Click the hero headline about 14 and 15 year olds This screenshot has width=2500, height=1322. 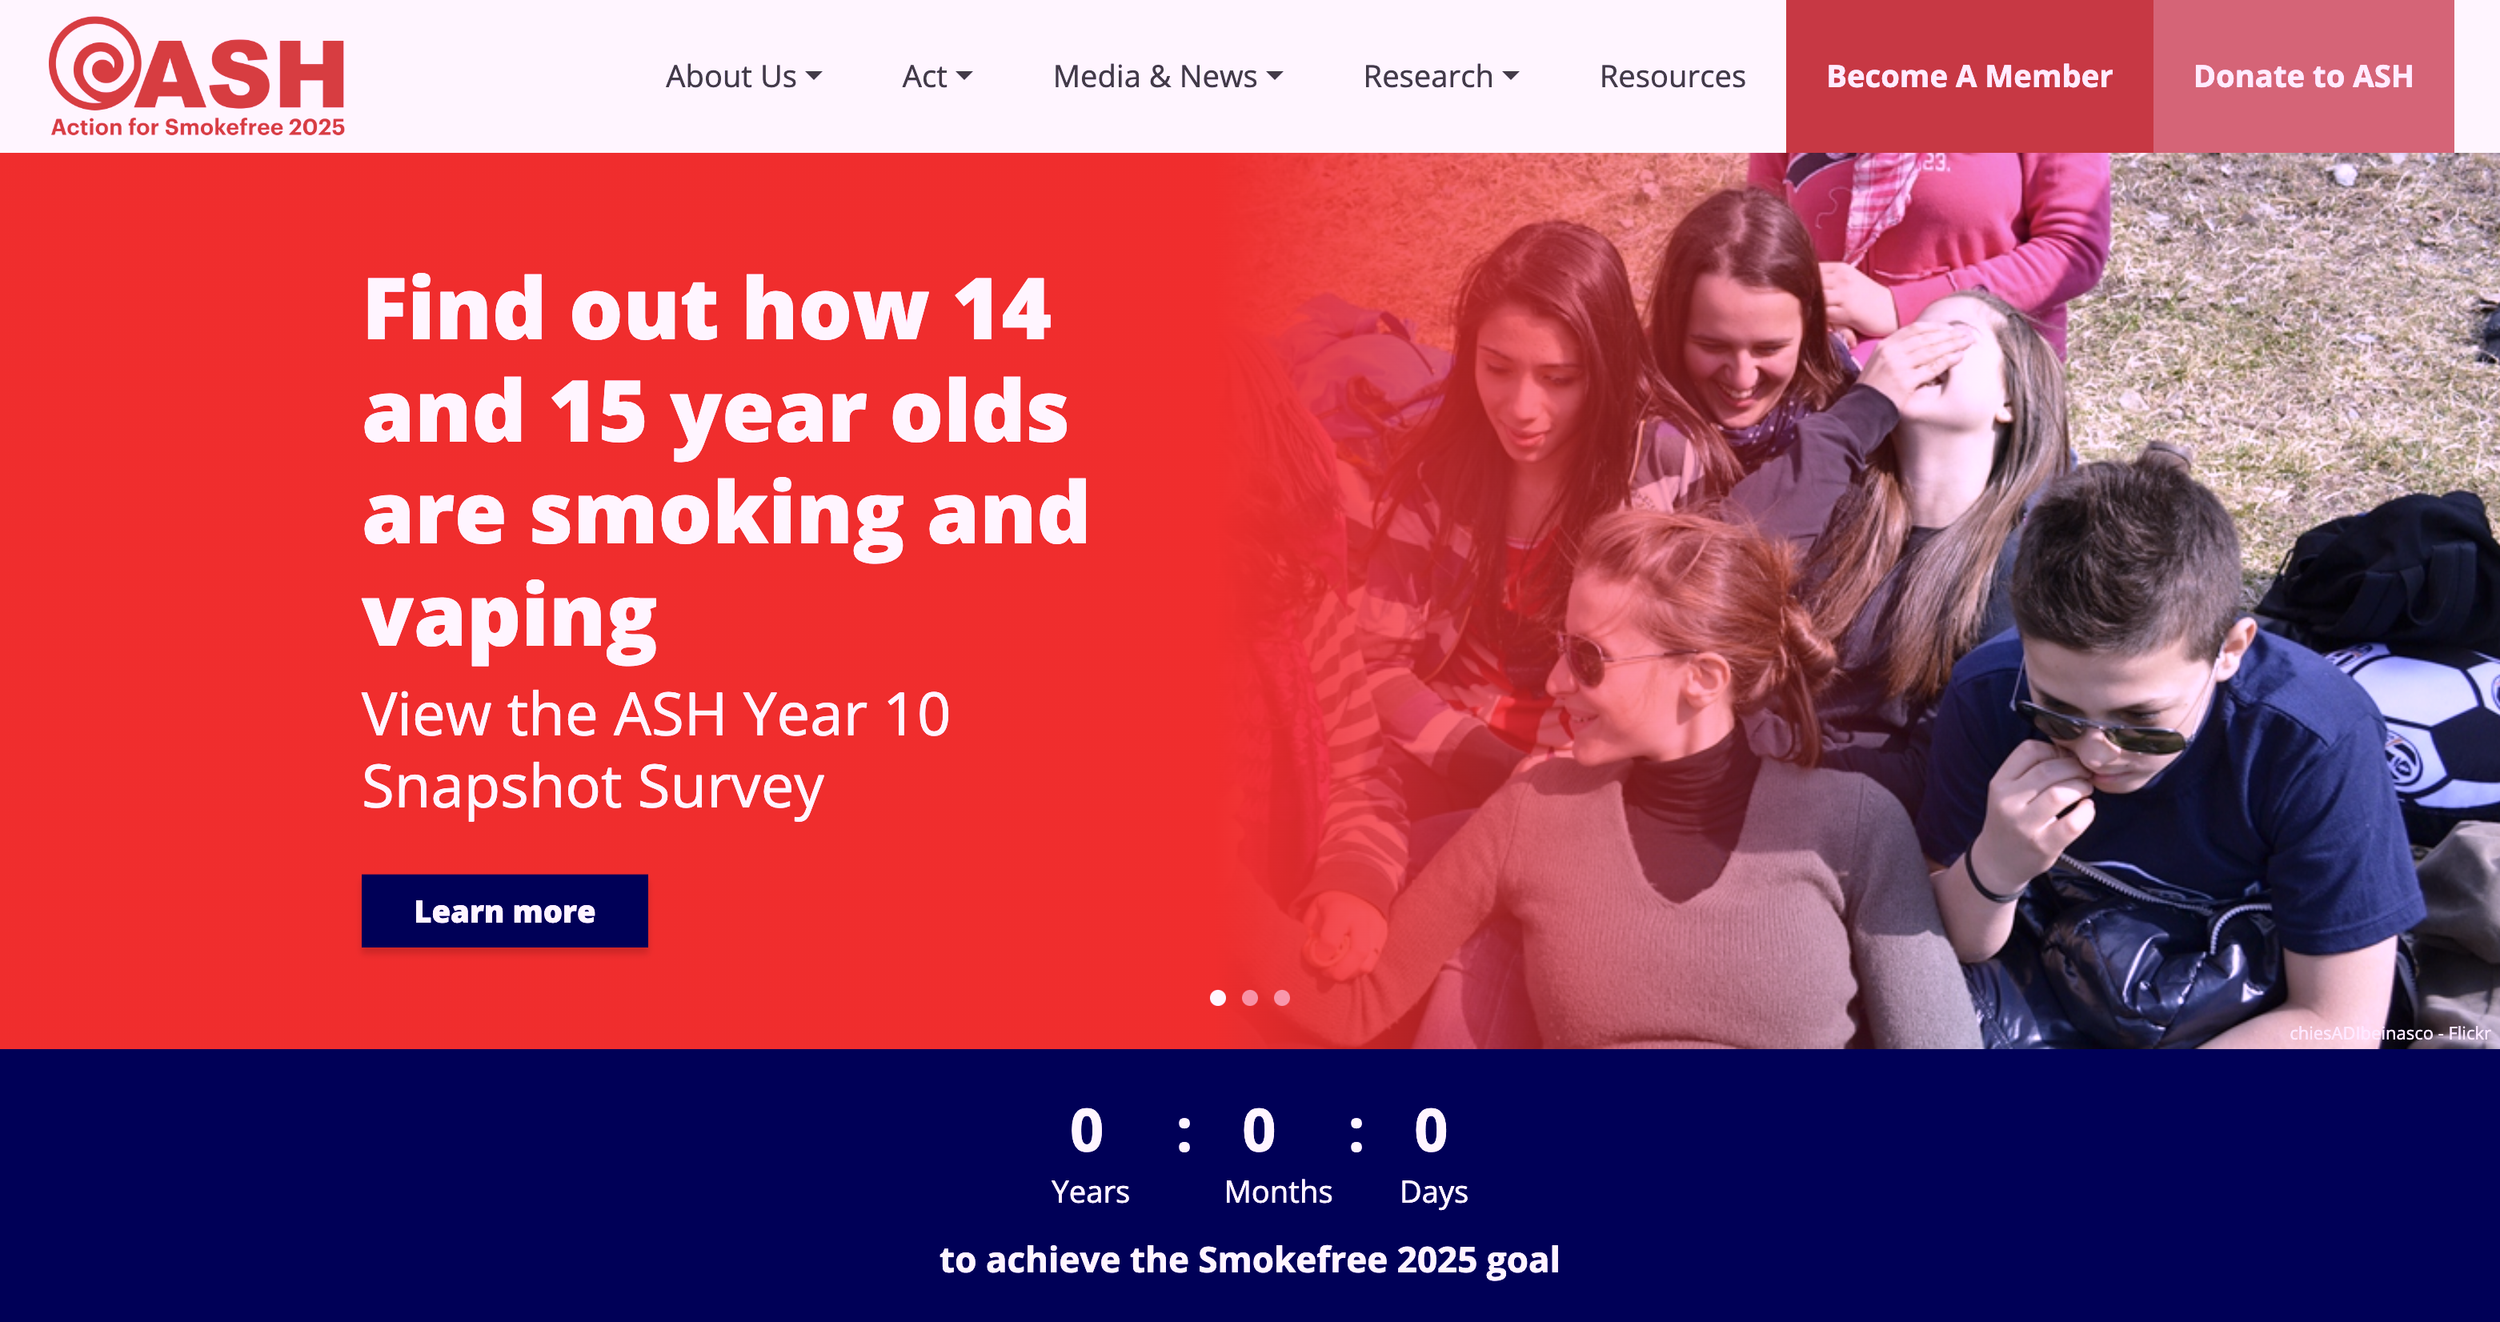coord(725,465)
